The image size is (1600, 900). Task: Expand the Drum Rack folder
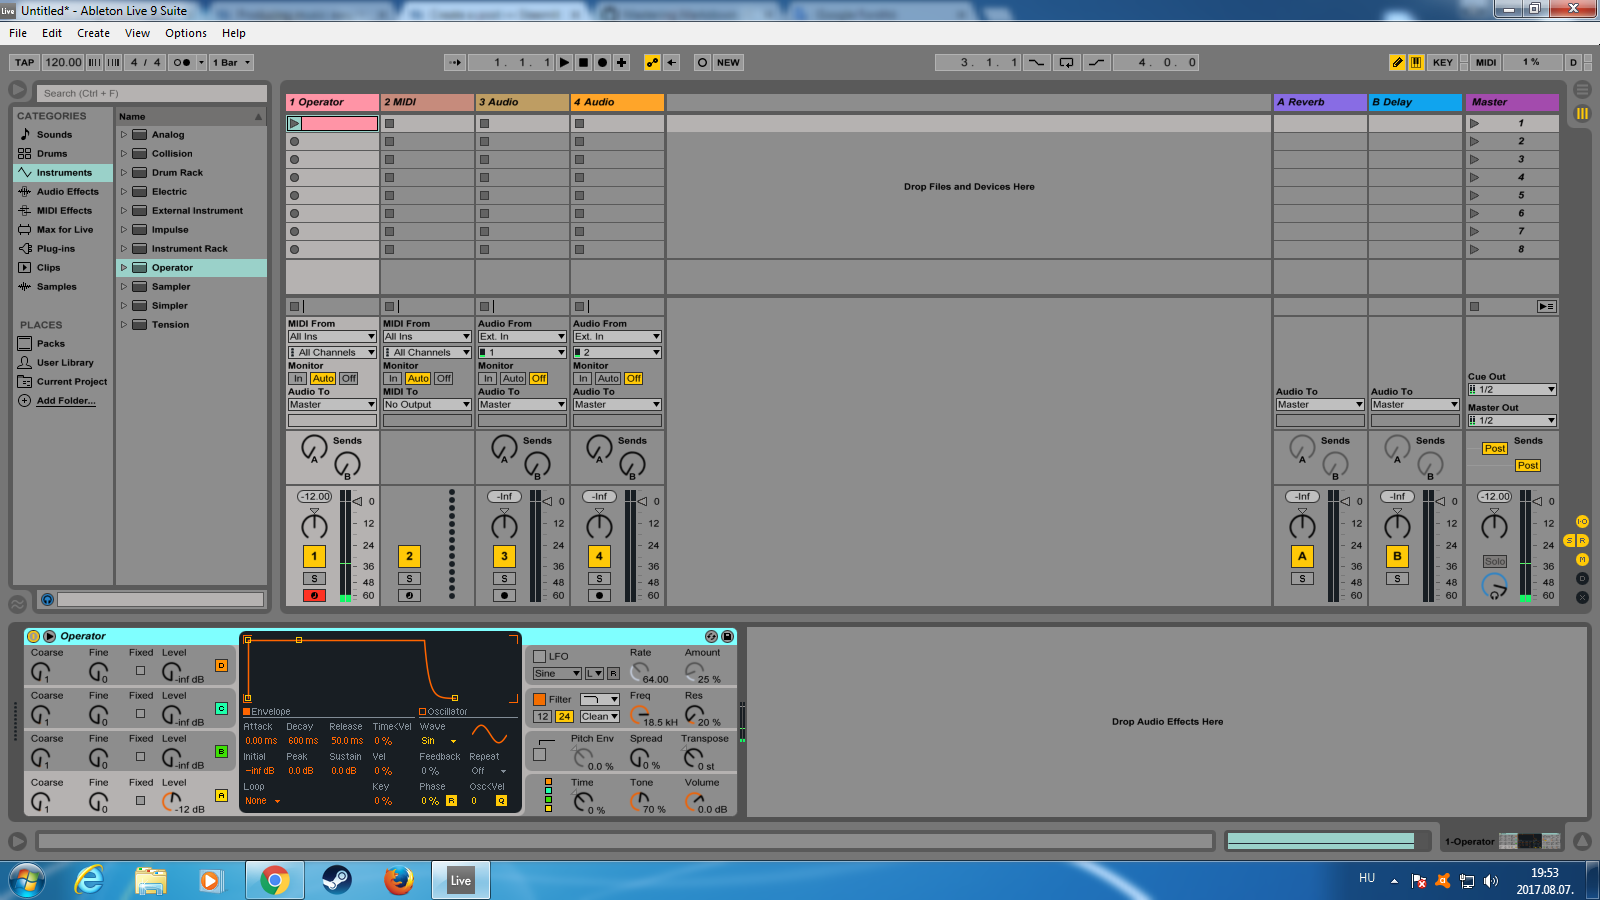pyautogui.click(x=124, y=172)
